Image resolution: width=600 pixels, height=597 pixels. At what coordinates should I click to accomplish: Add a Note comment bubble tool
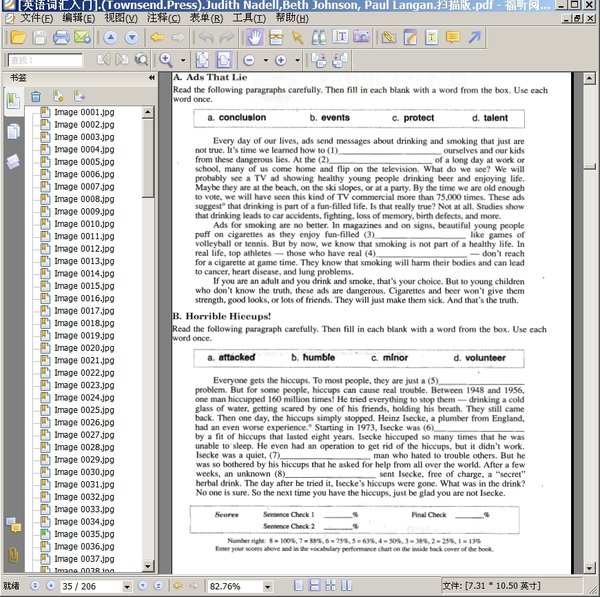pyautogui.click(x=453, y=38)
